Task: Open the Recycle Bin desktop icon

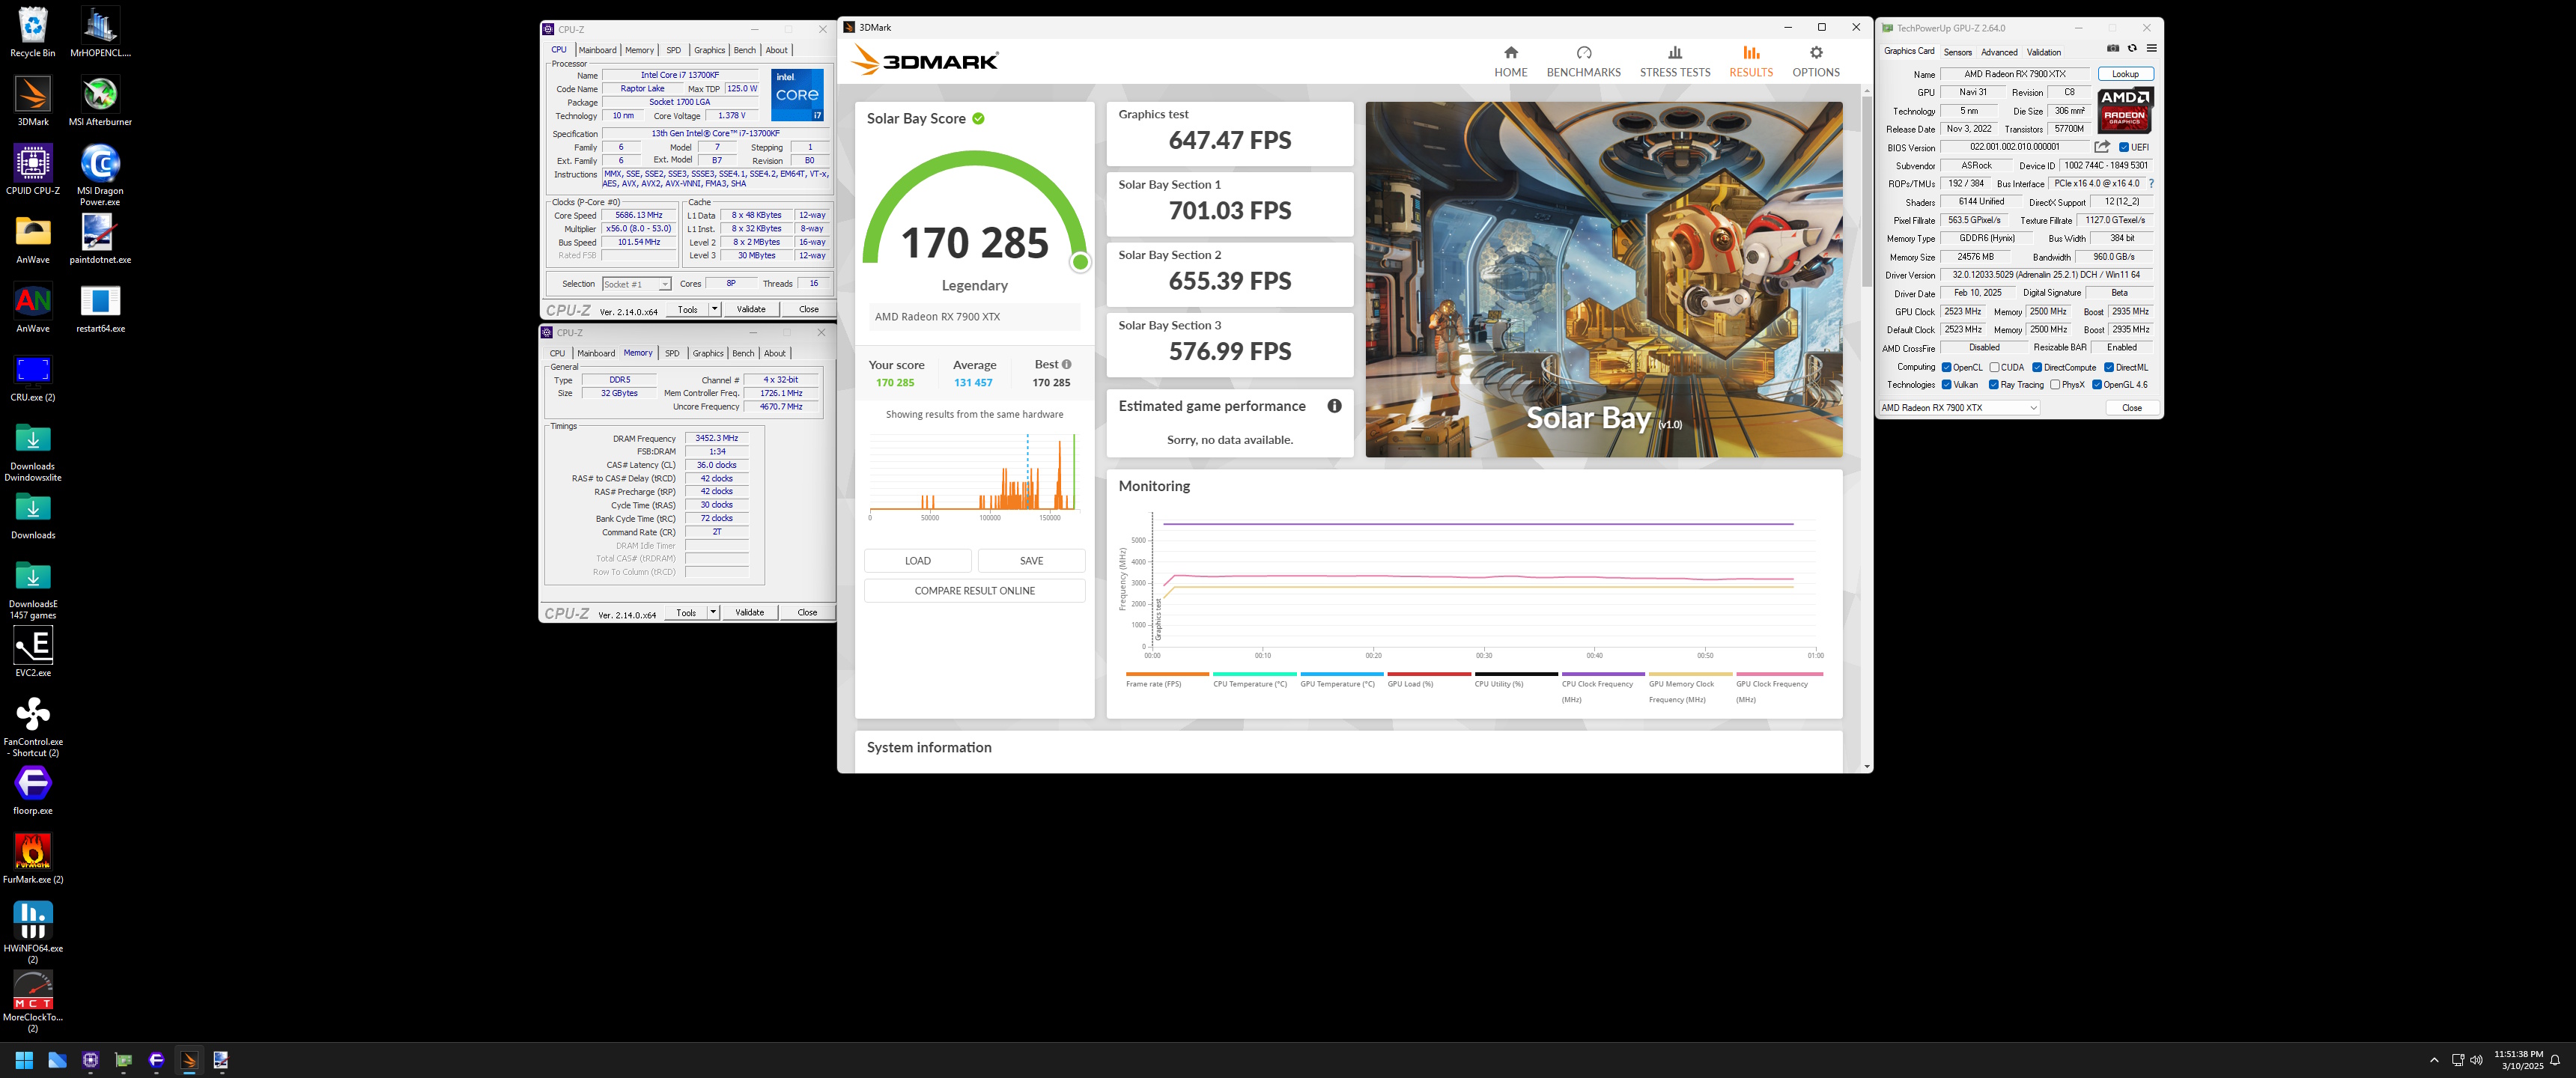Action: (x=33, y=32)
